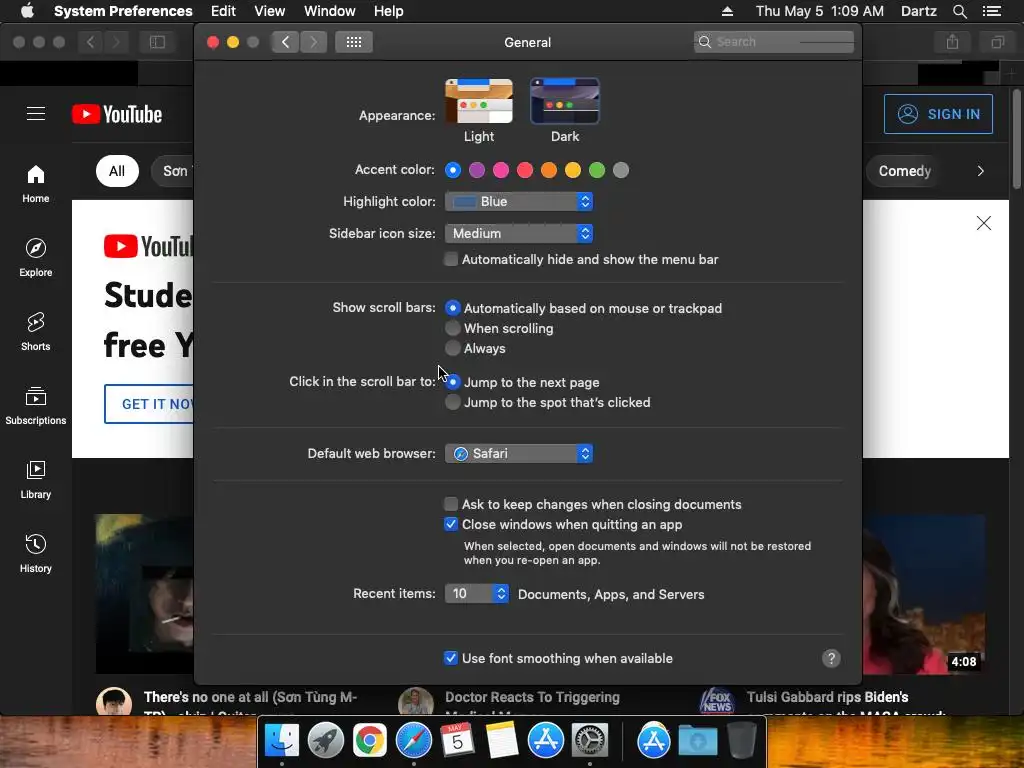Viewport: 1024px width, 768px height.
Task: Select the purple accent color
Action: 477,170
